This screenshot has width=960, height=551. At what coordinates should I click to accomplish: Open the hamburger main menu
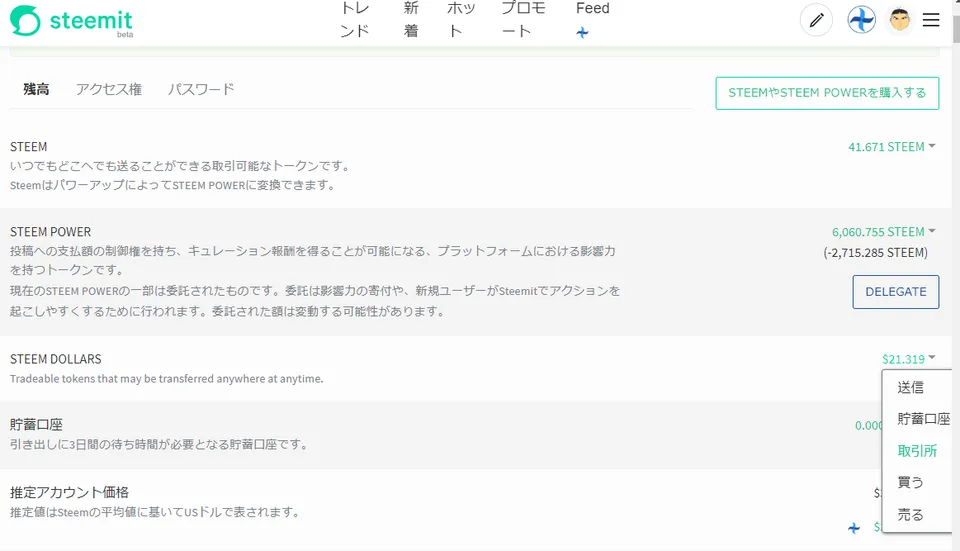(931, 20)
